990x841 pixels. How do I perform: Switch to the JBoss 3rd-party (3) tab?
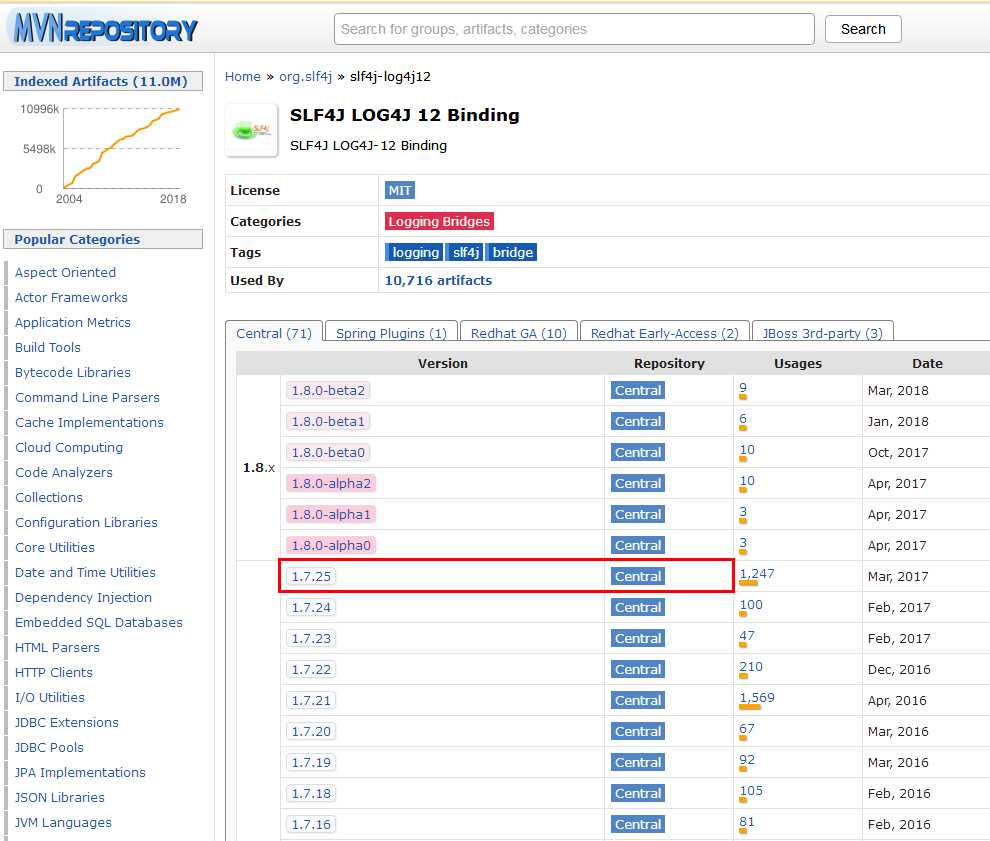click(822, 333)
